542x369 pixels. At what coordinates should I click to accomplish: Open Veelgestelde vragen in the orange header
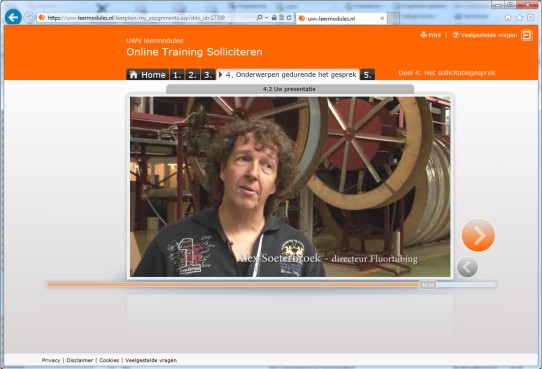(485, 35)
